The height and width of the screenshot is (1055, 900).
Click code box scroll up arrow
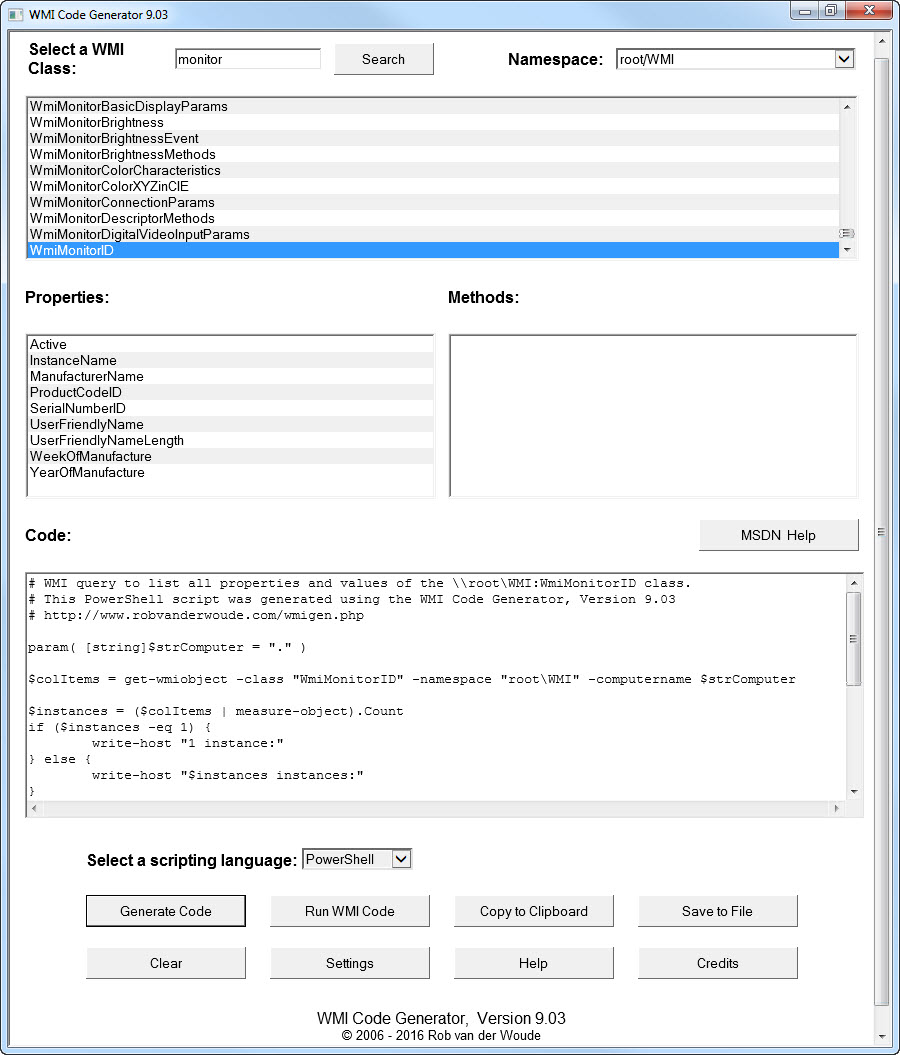click(854, 583)
